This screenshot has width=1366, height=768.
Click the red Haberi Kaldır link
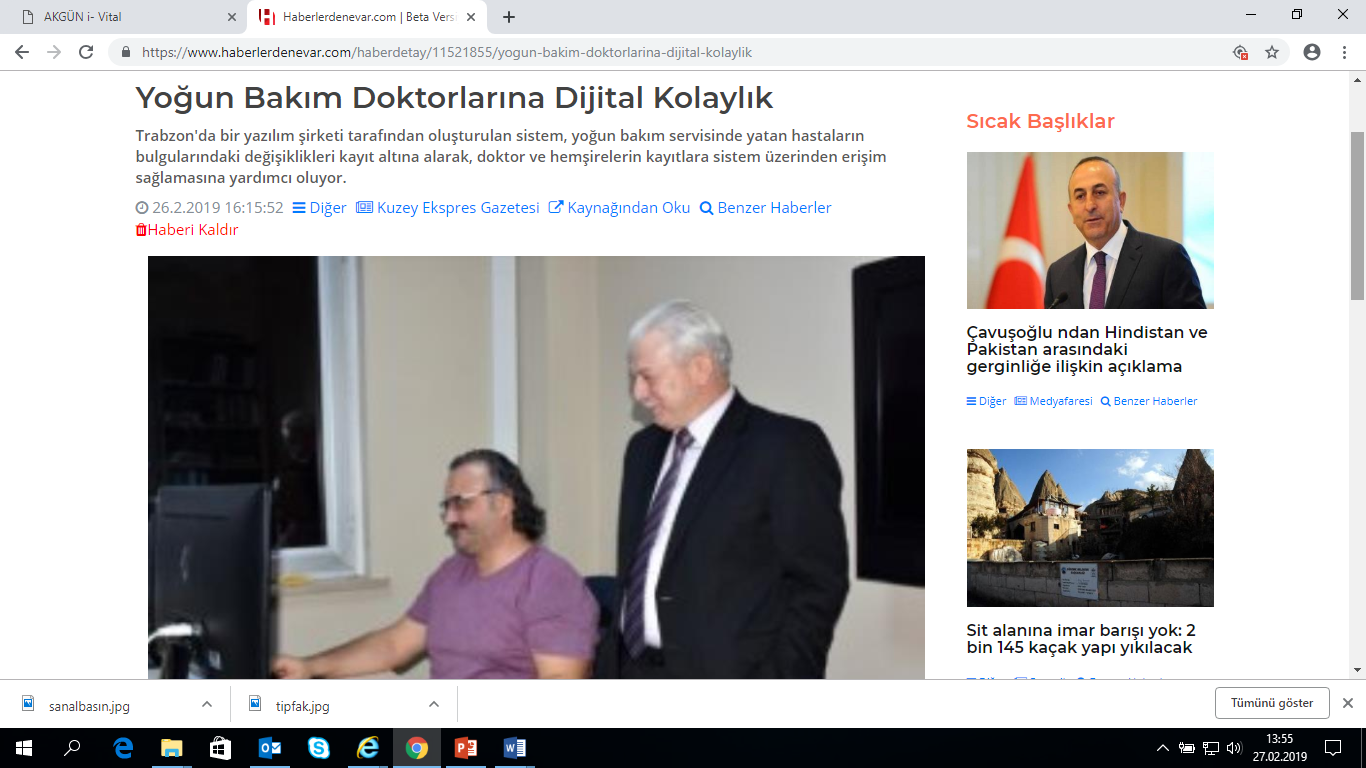click(x=187, y=230)
